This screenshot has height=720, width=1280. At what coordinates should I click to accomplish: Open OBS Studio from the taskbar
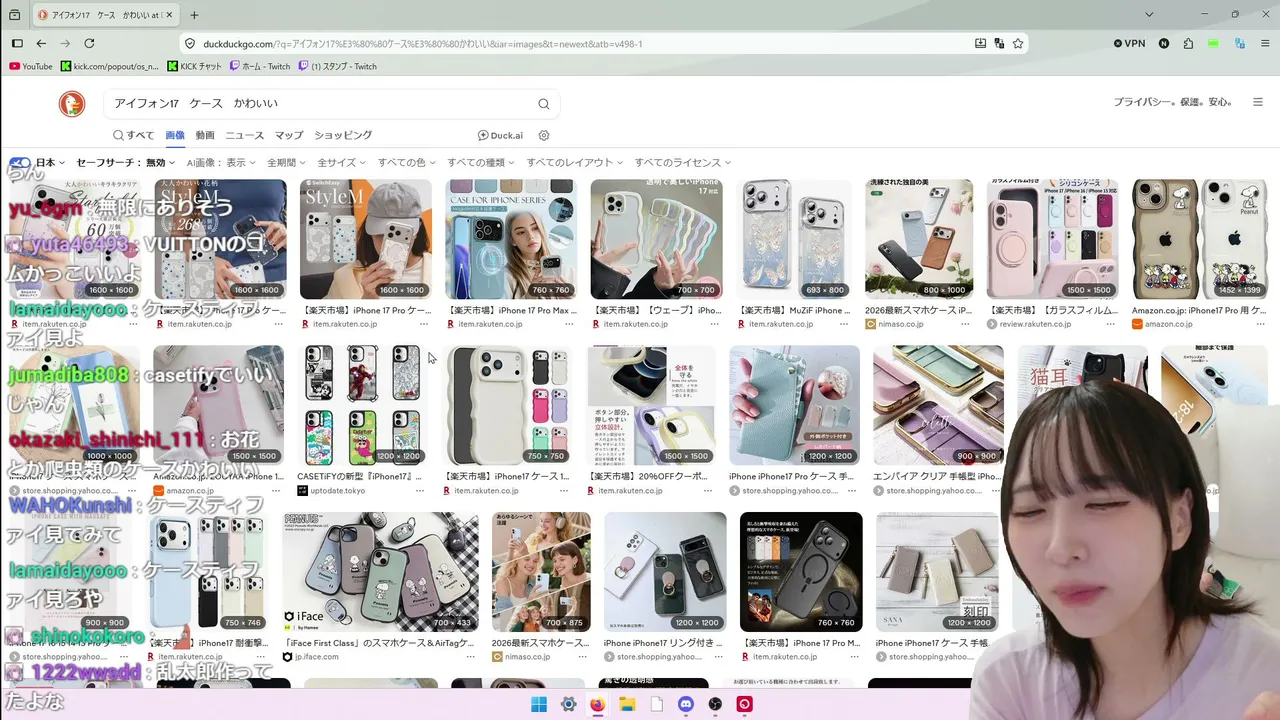click(715, 704)
